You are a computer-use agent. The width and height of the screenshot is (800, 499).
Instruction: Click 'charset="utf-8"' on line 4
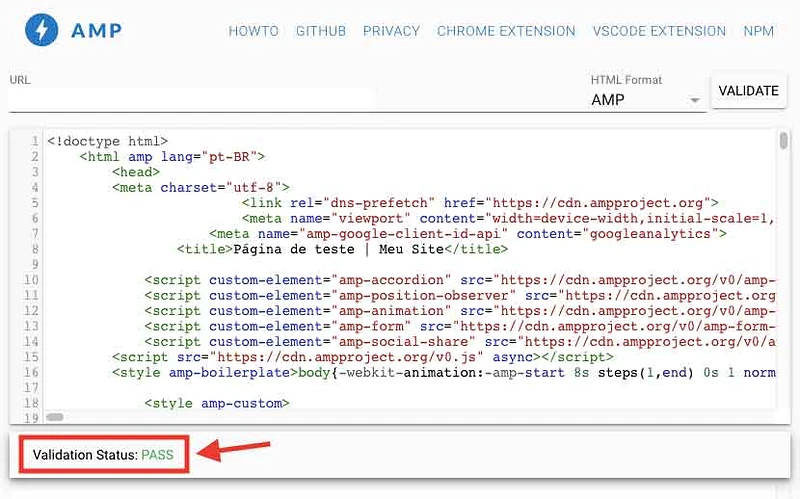point(221,187)
